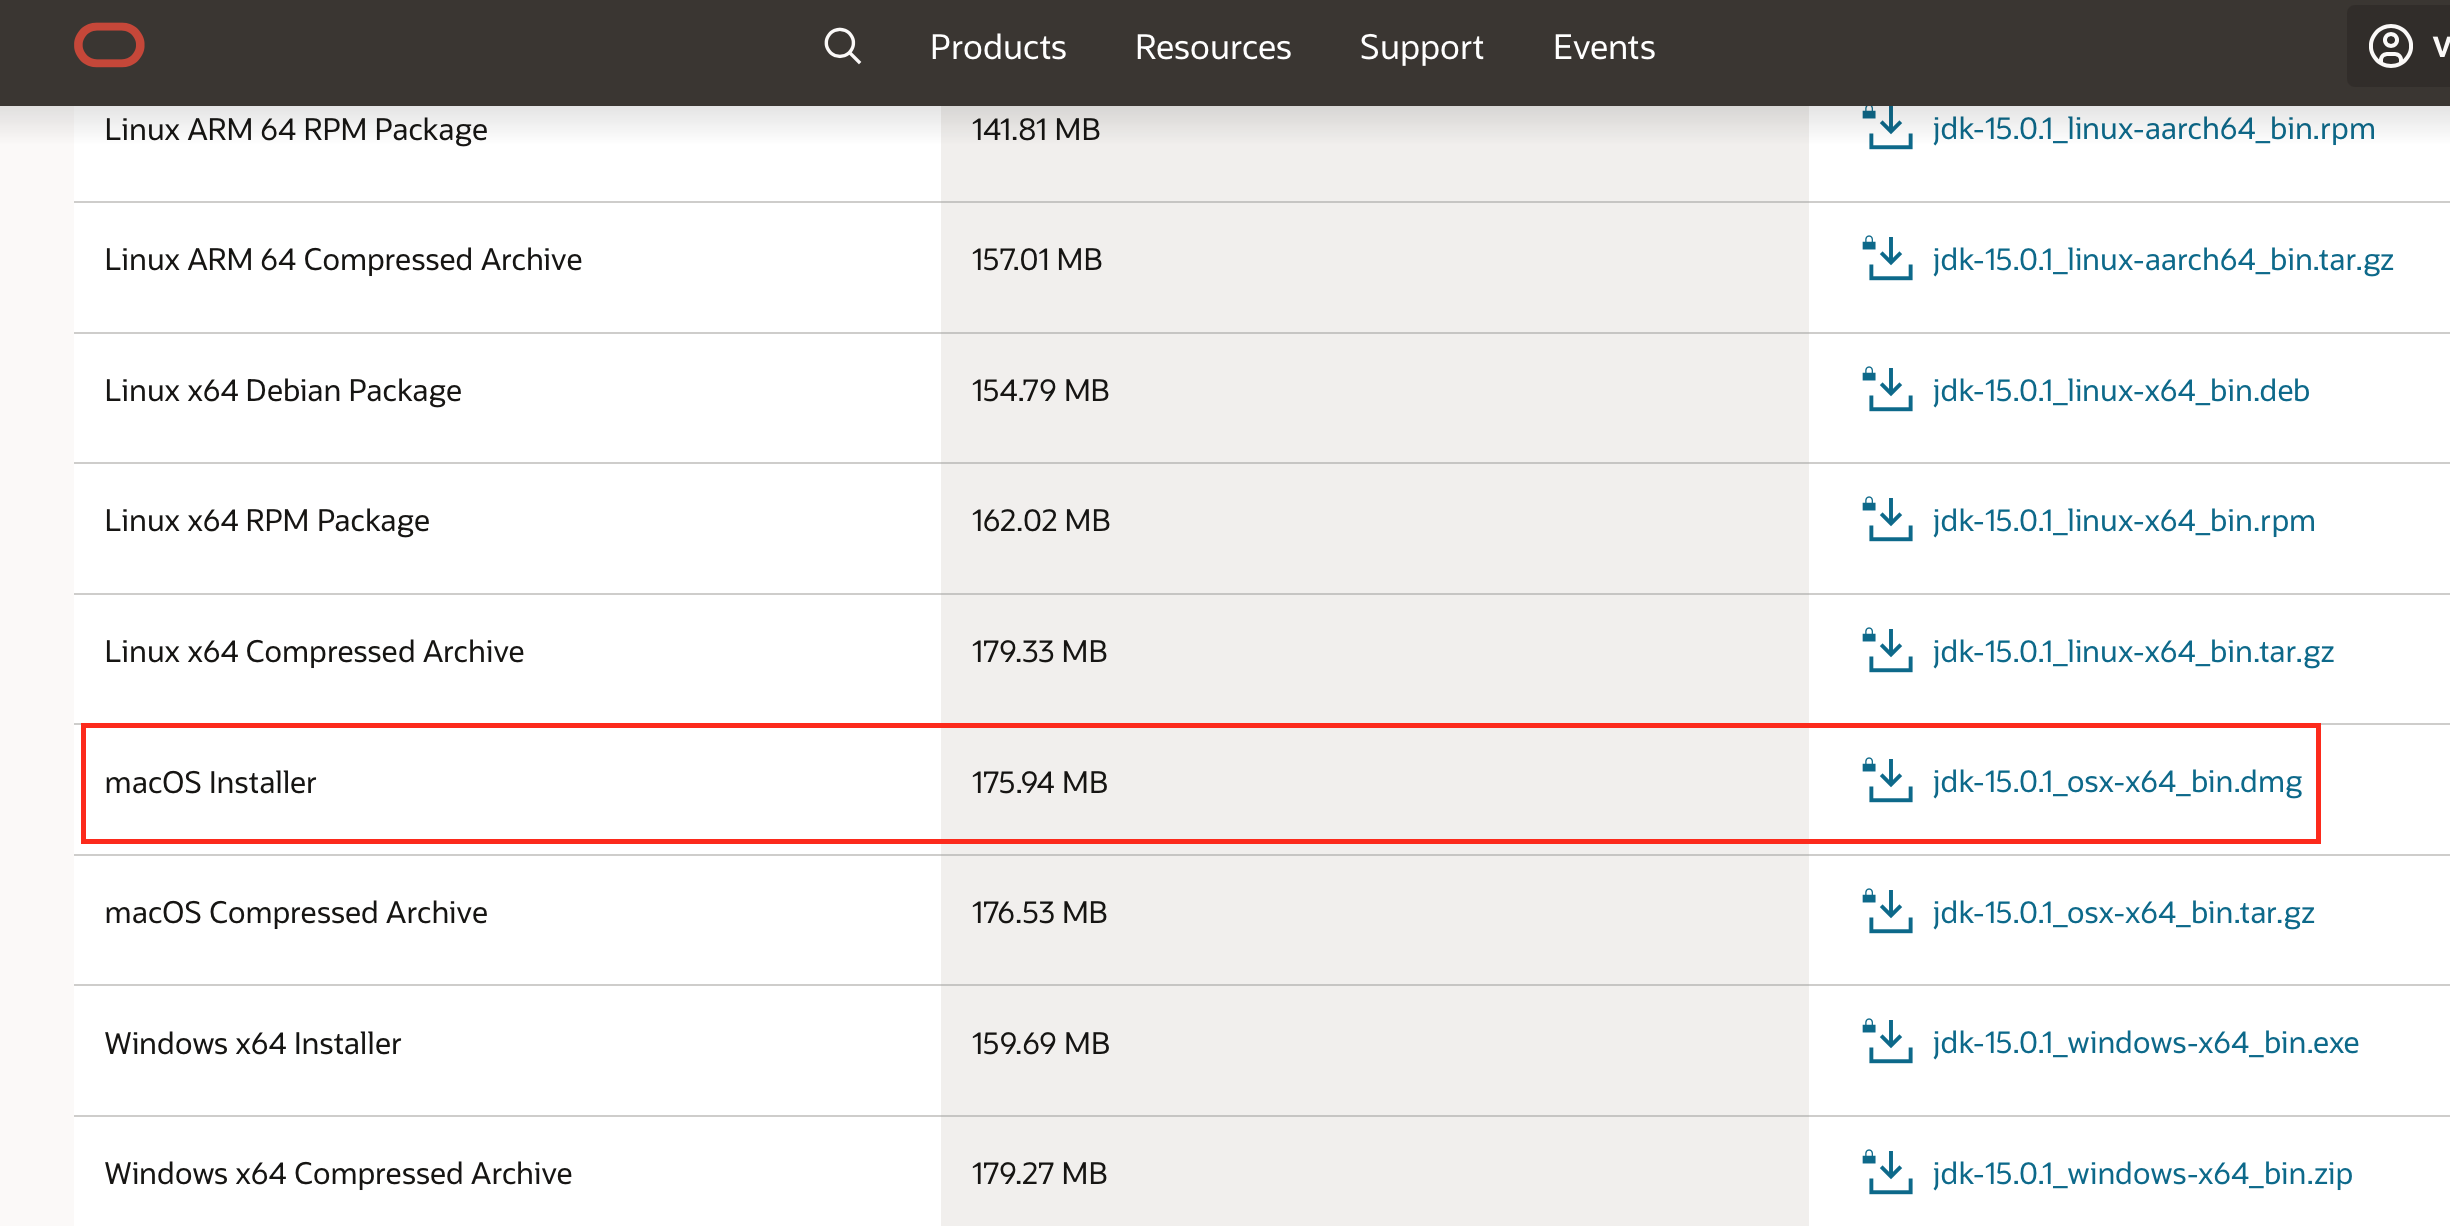Download jdk-15.0.1_osx-x64_bin.tar.gz link
The width and height of the screenshot is (2450, 1226).
[2123, 913]
